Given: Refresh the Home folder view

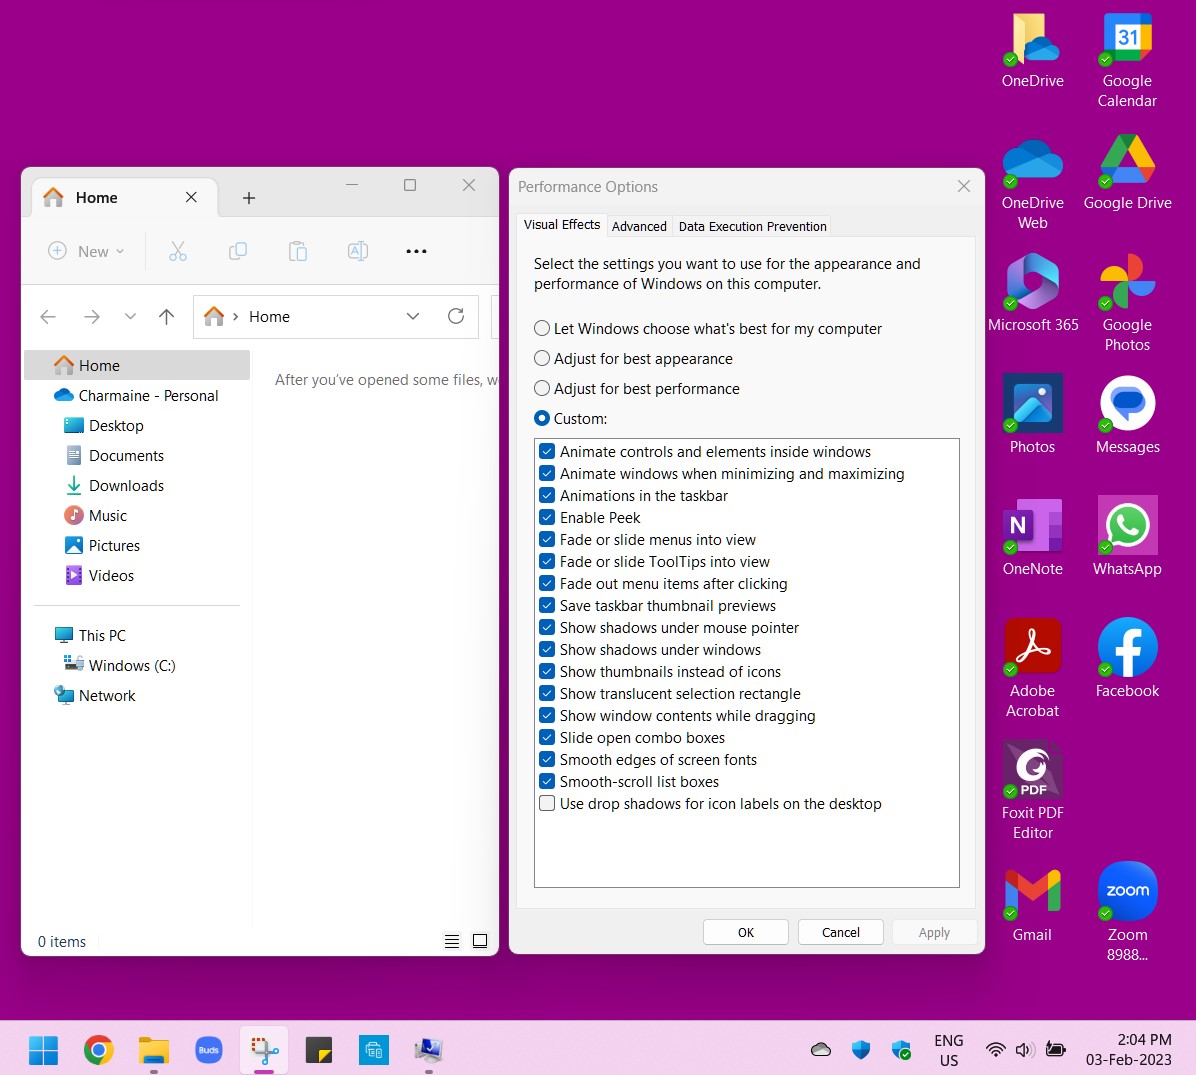Looking at the screenshot, I should (456, 316).
